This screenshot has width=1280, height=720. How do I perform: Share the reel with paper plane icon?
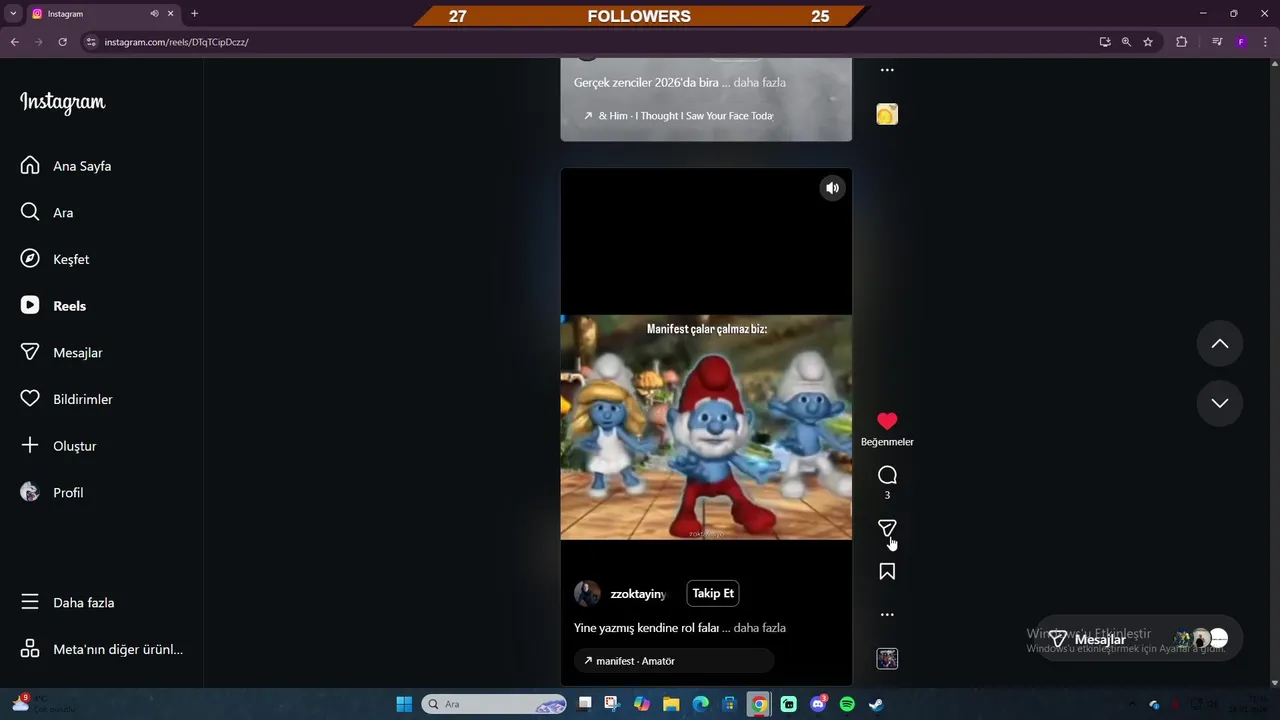pyautogui.click(x=887, y=528)
